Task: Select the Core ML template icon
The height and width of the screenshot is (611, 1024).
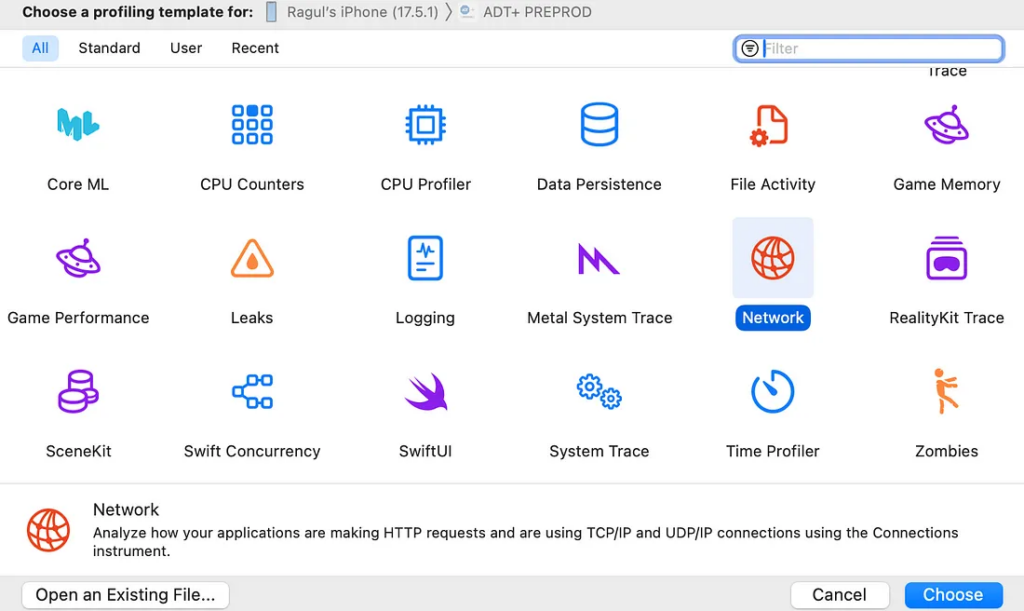Action: pos(78,124)
